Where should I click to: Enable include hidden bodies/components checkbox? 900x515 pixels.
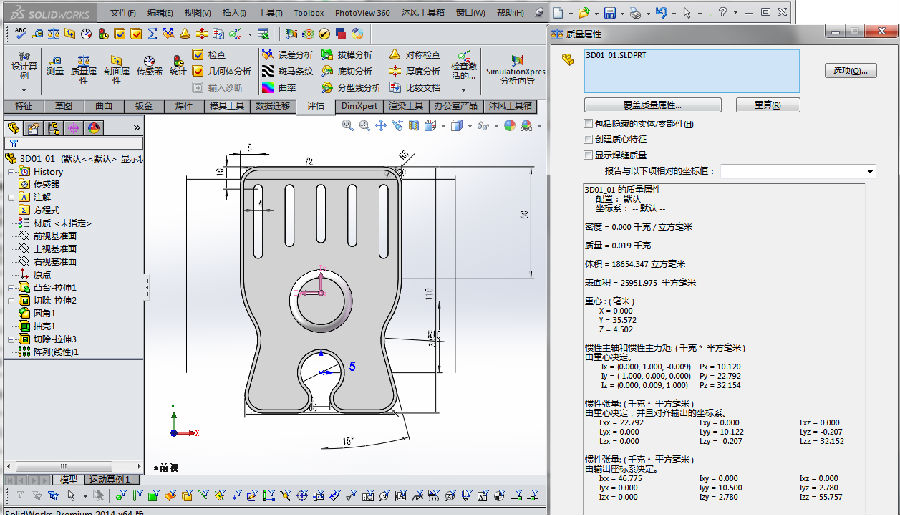click(x=588, y=124)
